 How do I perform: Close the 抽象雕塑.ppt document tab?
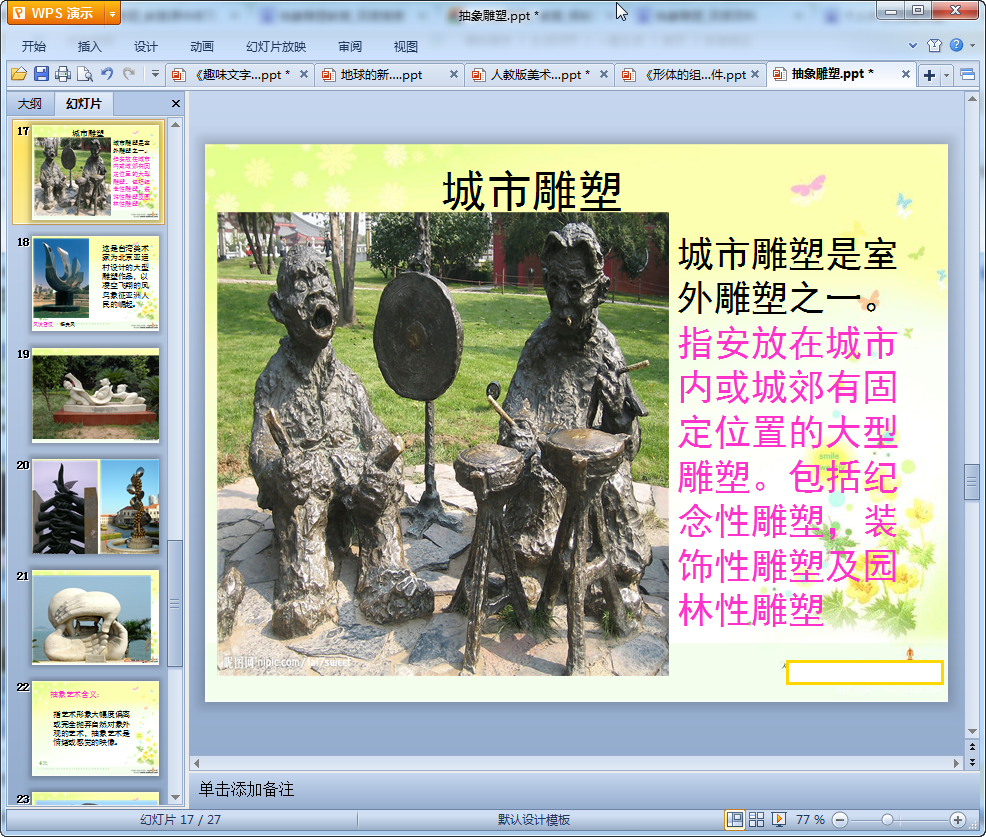coord(906,74)
